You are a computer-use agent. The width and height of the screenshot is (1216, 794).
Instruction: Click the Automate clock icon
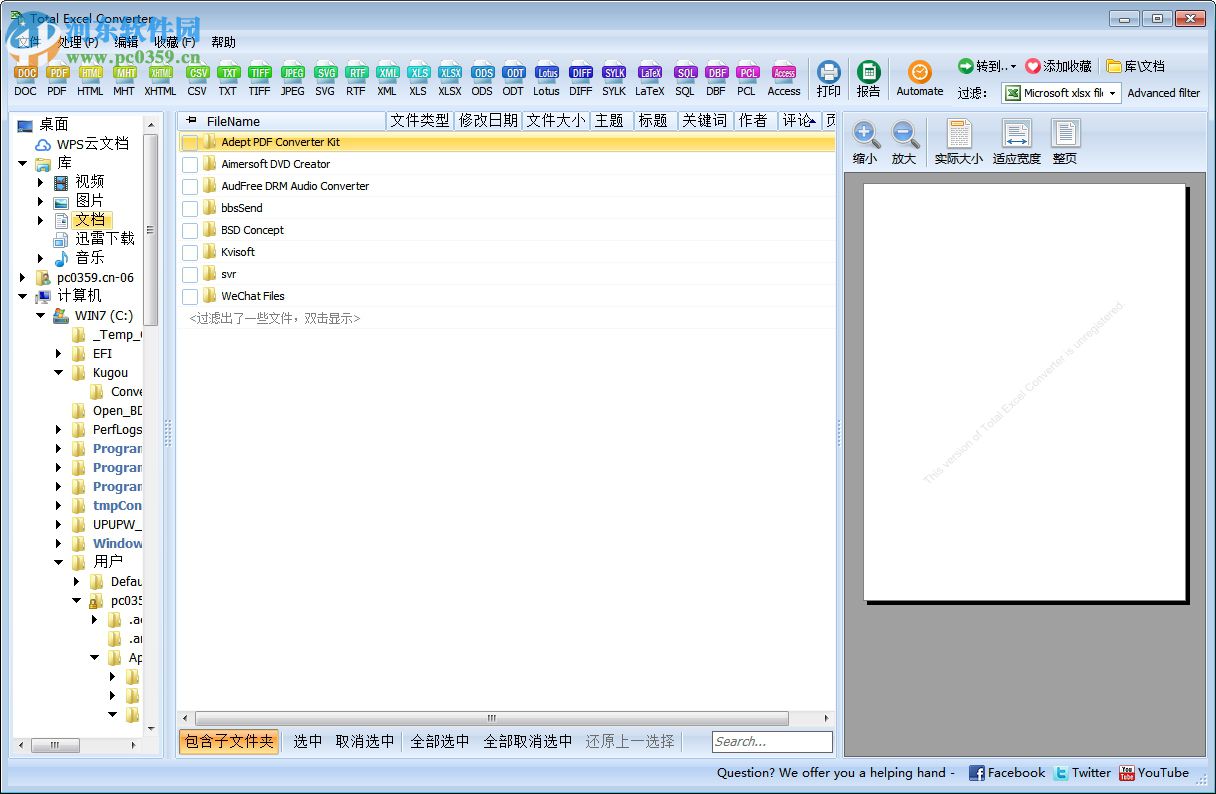[x=919, y=72]
